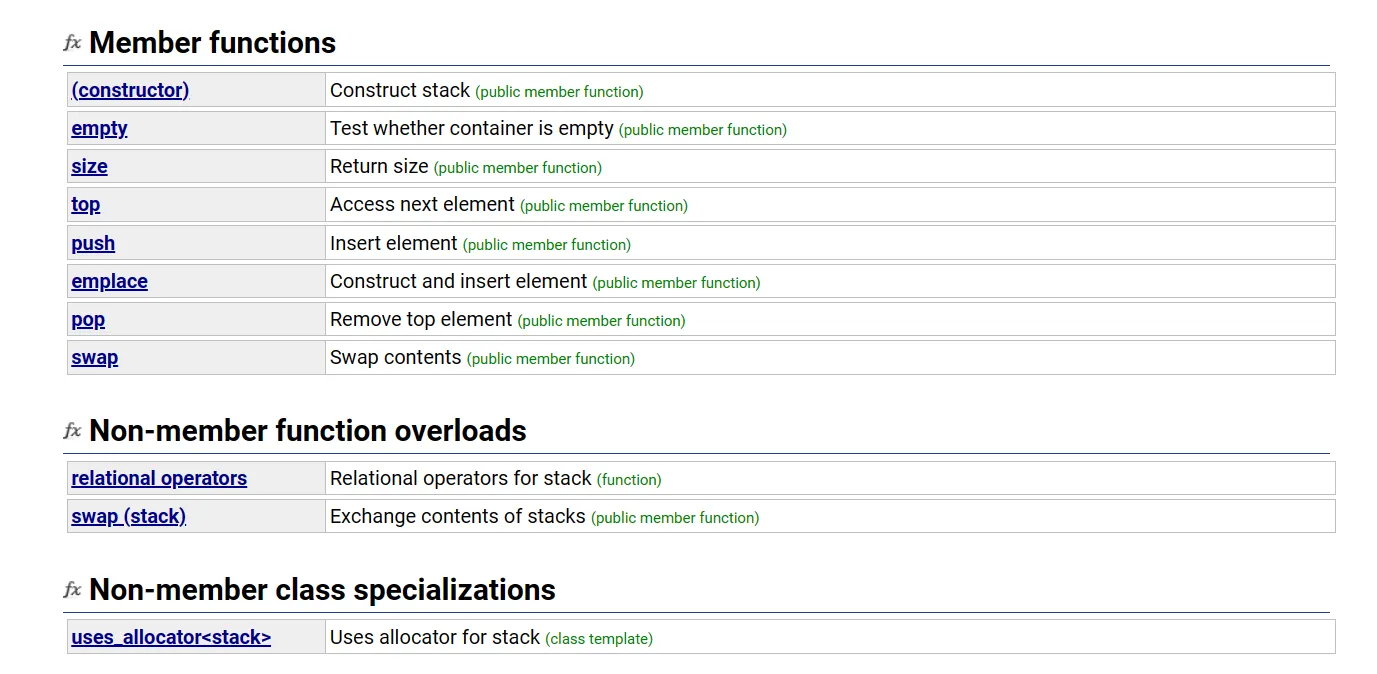The image size is (1377, 674).
Task: Click the swap member function link
Action: pos(94,357)
